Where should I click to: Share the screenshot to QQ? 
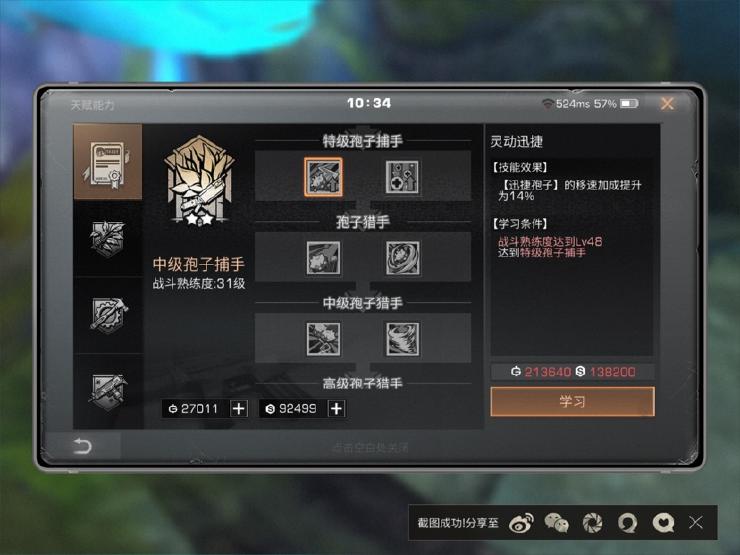click(x=628, y=523)
